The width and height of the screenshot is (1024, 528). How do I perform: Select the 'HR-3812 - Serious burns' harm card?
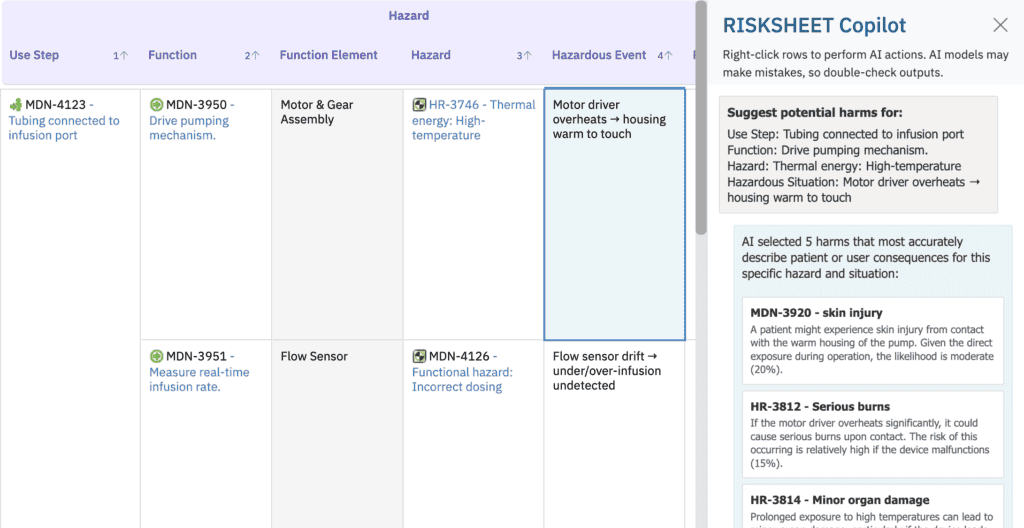point(872,435)
